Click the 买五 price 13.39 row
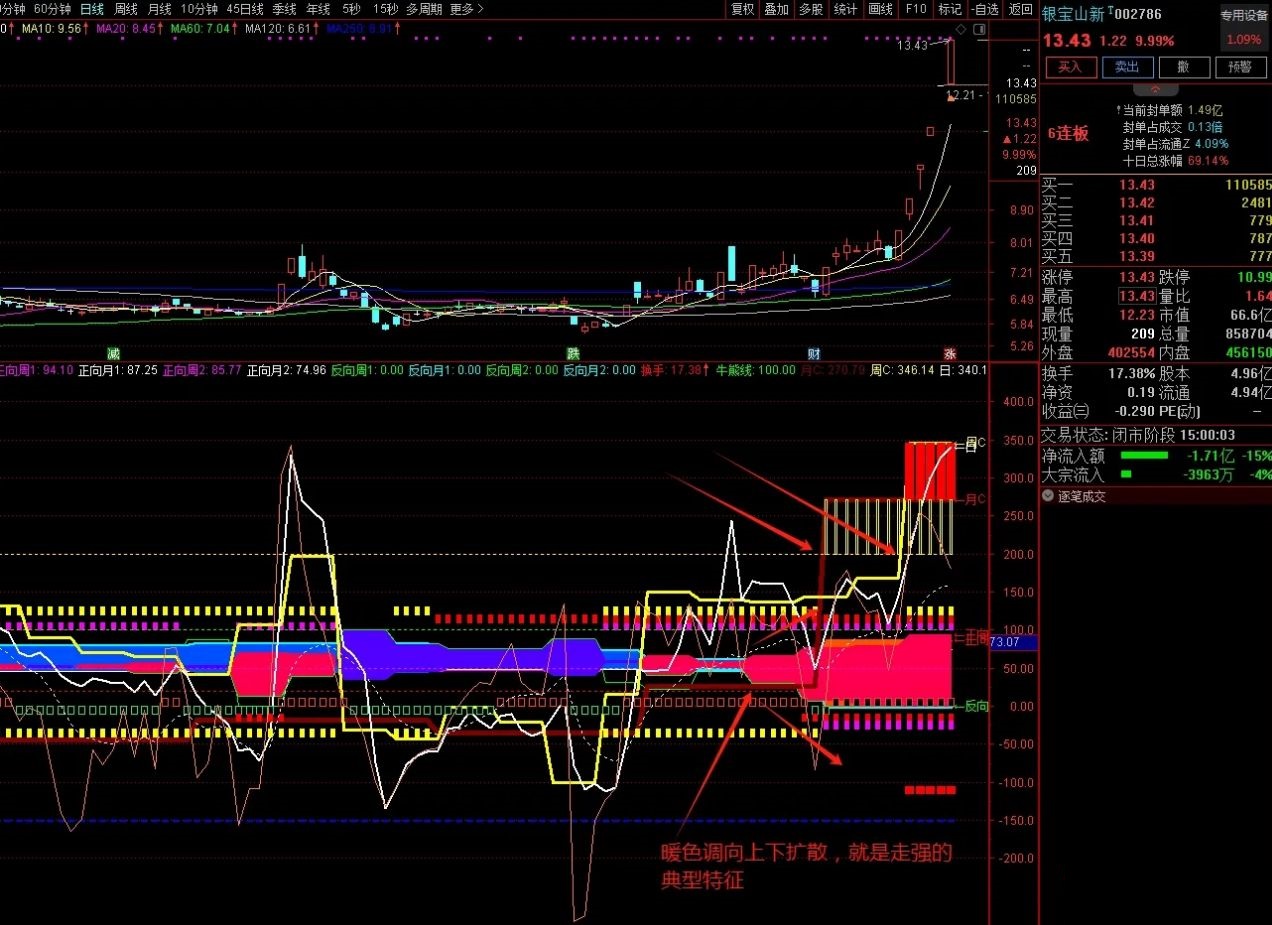 [x=1155, y=257]
